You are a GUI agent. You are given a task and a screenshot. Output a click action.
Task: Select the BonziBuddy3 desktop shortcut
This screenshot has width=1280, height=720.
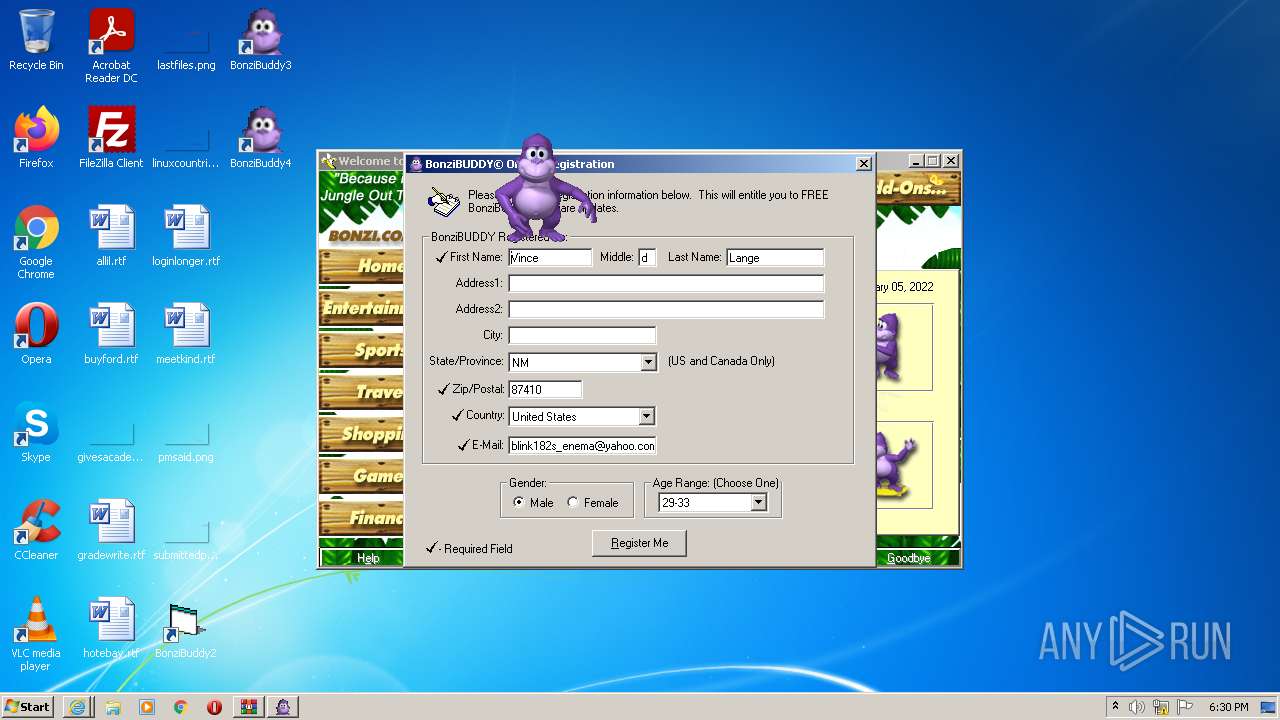click(260, 40)
